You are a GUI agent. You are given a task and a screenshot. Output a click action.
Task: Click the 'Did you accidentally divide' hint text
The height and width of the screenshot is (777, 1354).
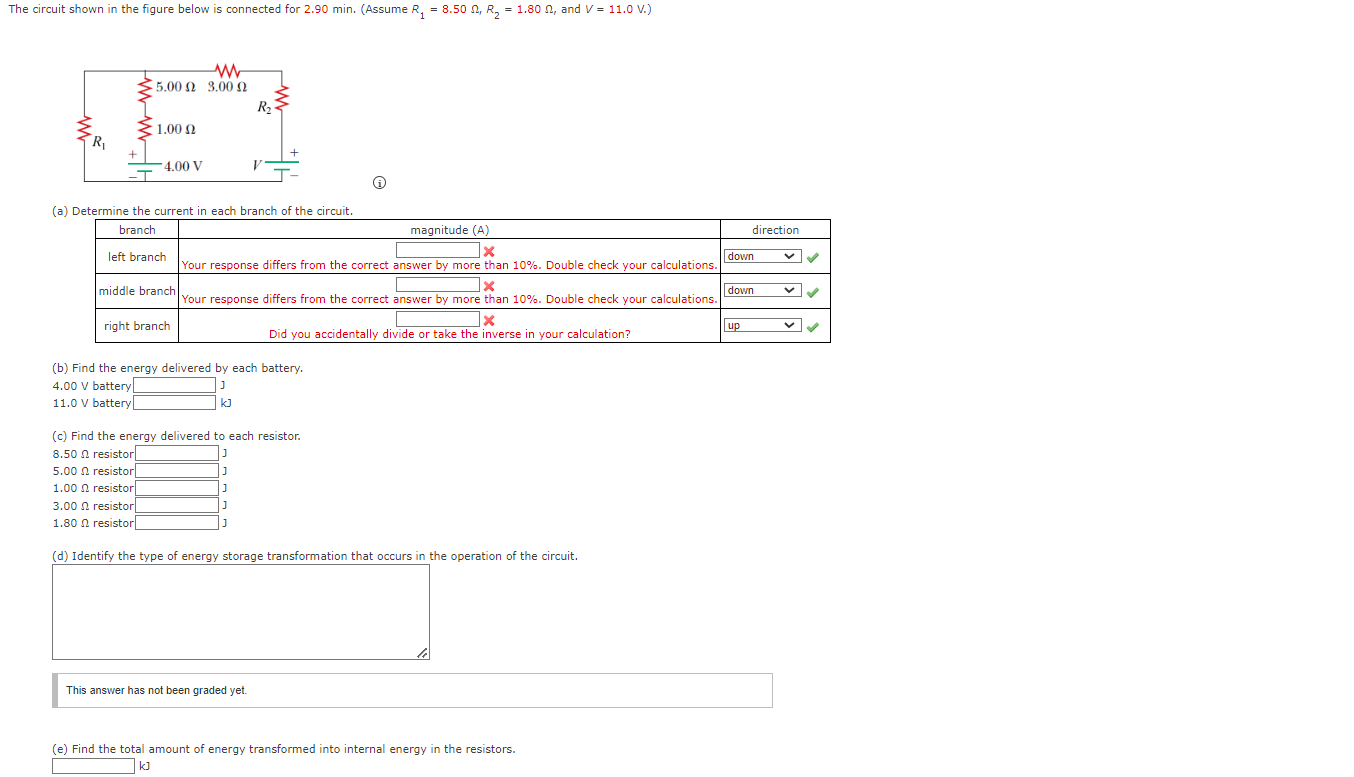[x=450, y=334]
